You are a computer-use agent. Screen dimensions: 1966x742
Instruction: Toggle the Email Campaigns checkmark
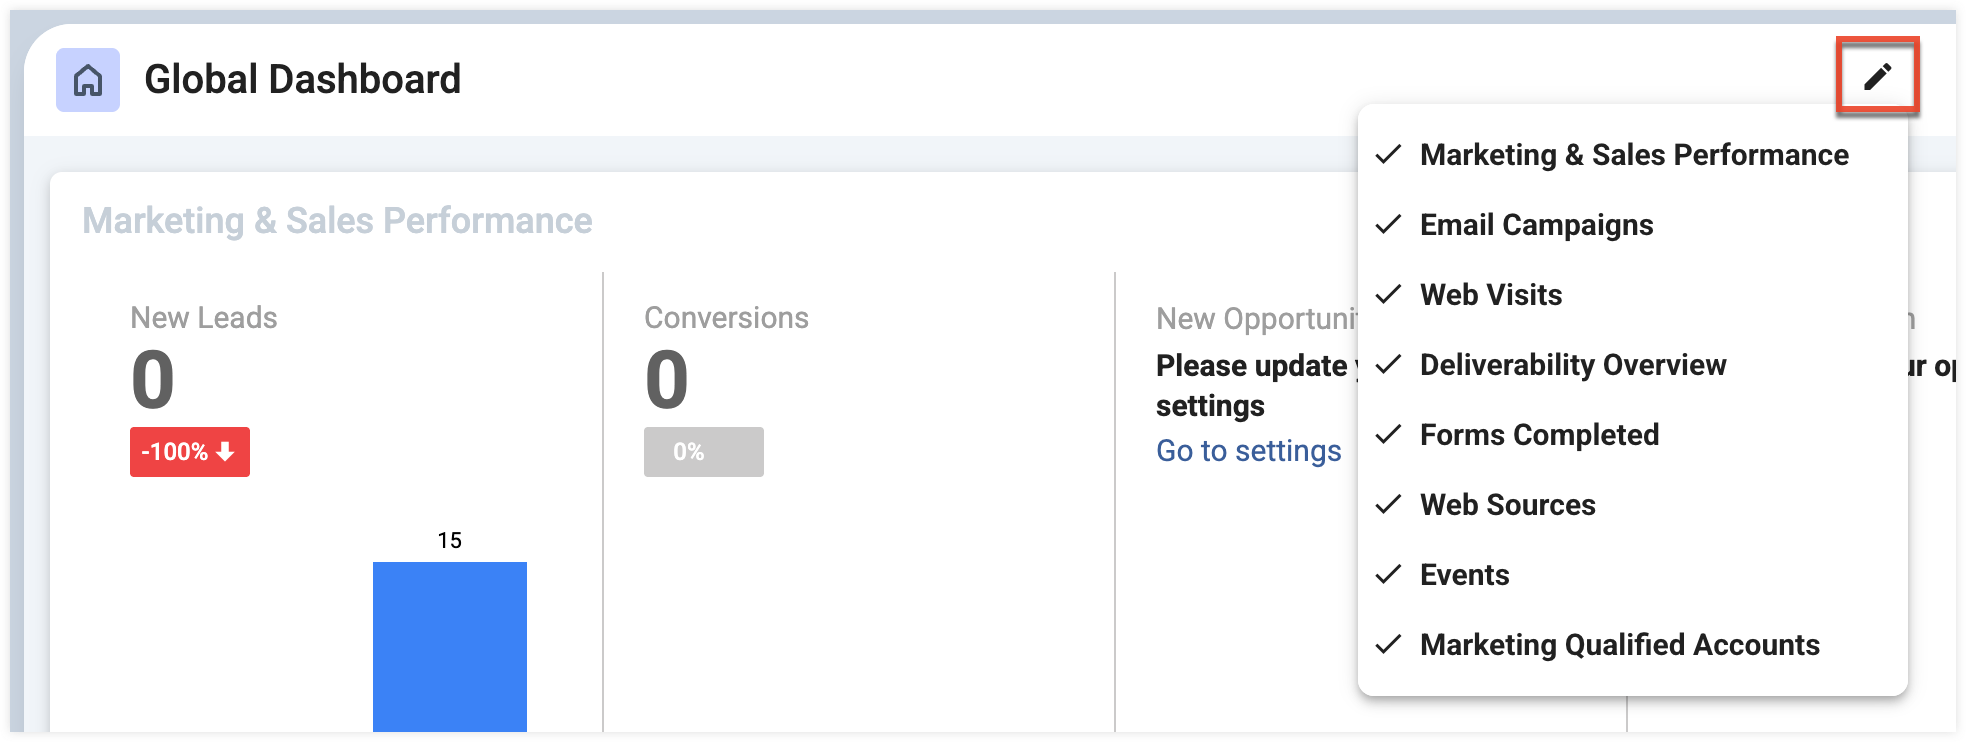[x=1388, y=225]
